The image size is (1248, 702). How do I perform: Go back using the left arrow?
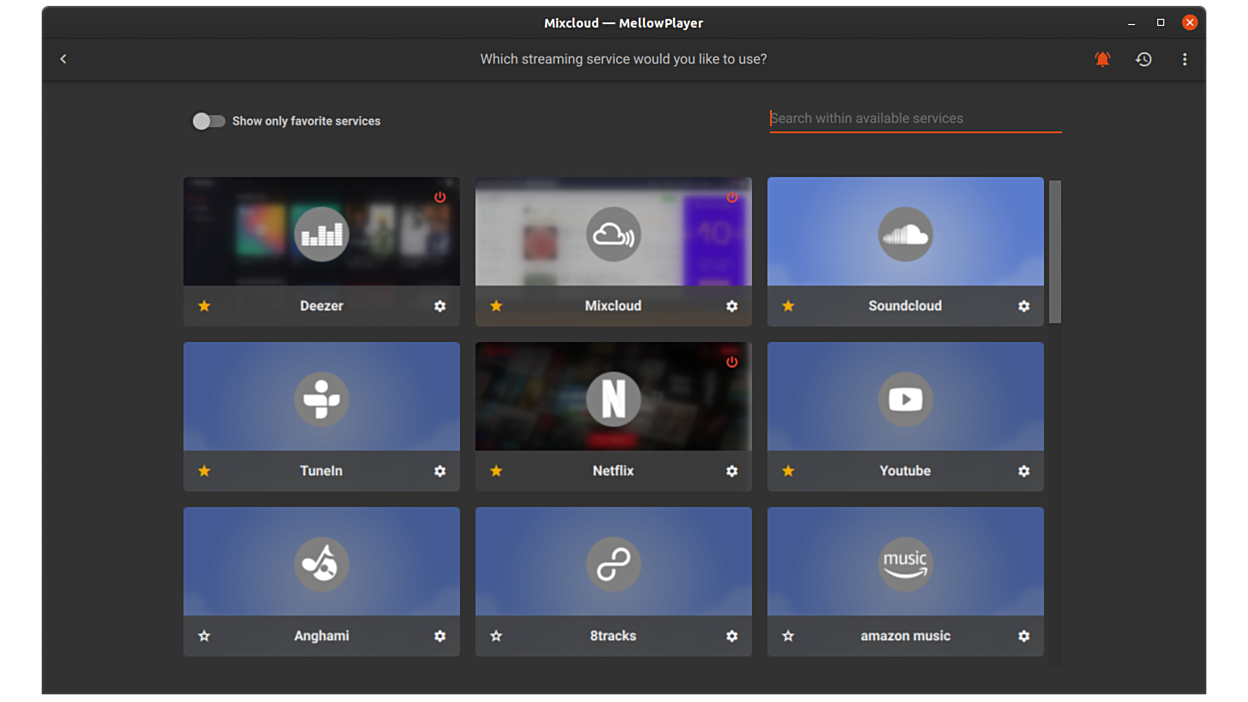coord(63,59)
